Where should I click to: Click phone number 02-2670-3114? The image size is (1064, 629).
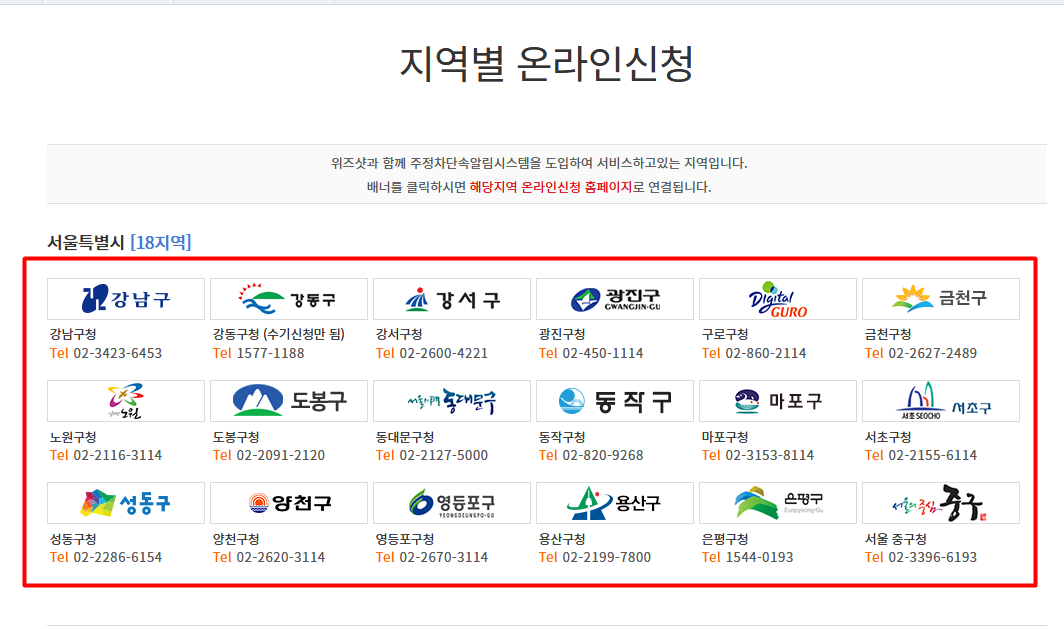point(443,557)
